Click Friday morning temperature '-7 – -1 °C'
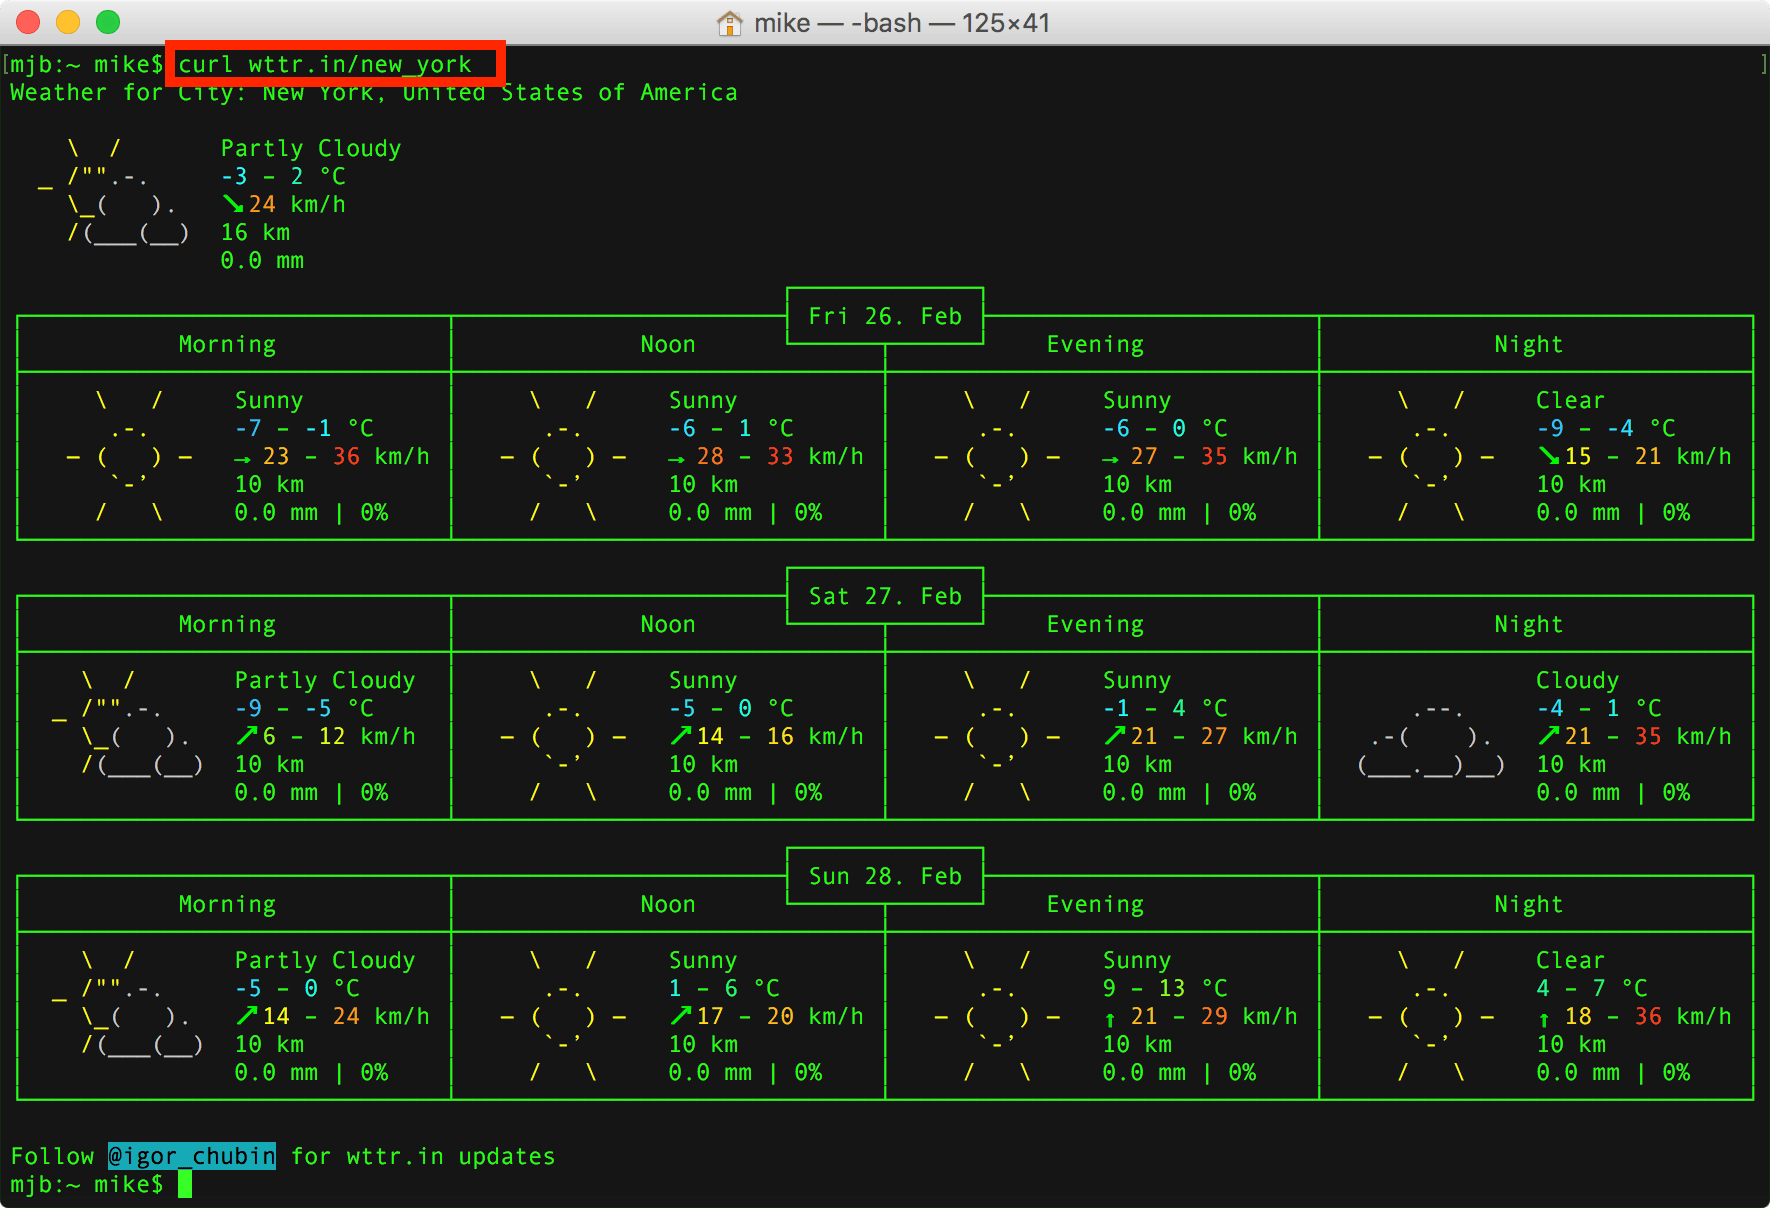 304,429
